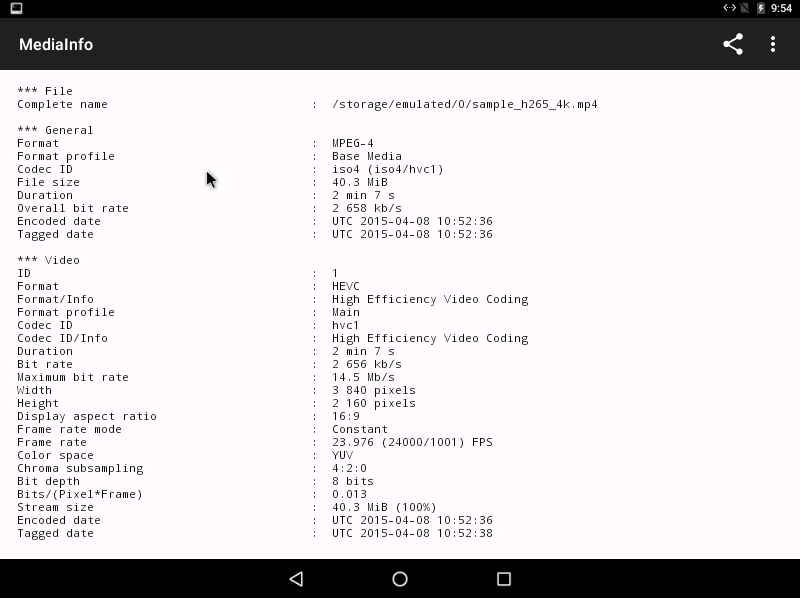
Task: Tap the notification icon in the top-left status bar
Action: [17, 8]
